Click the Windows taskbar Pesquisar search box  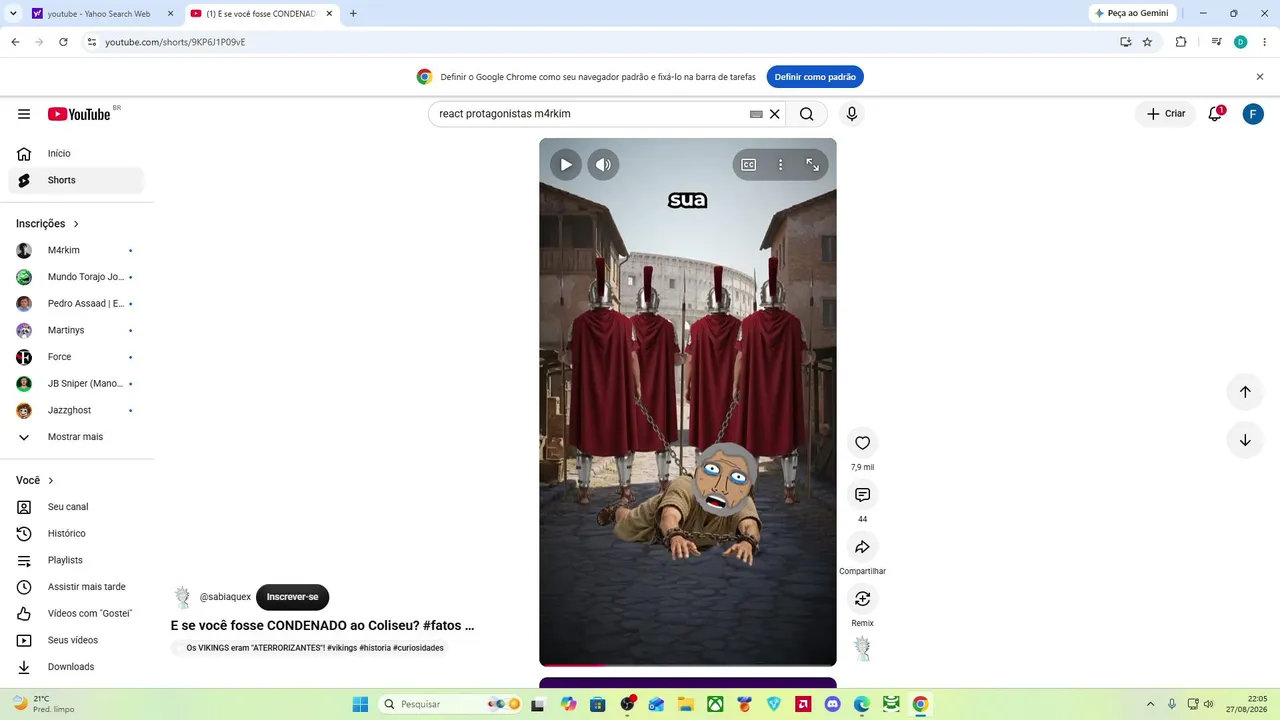pos(452,704)
